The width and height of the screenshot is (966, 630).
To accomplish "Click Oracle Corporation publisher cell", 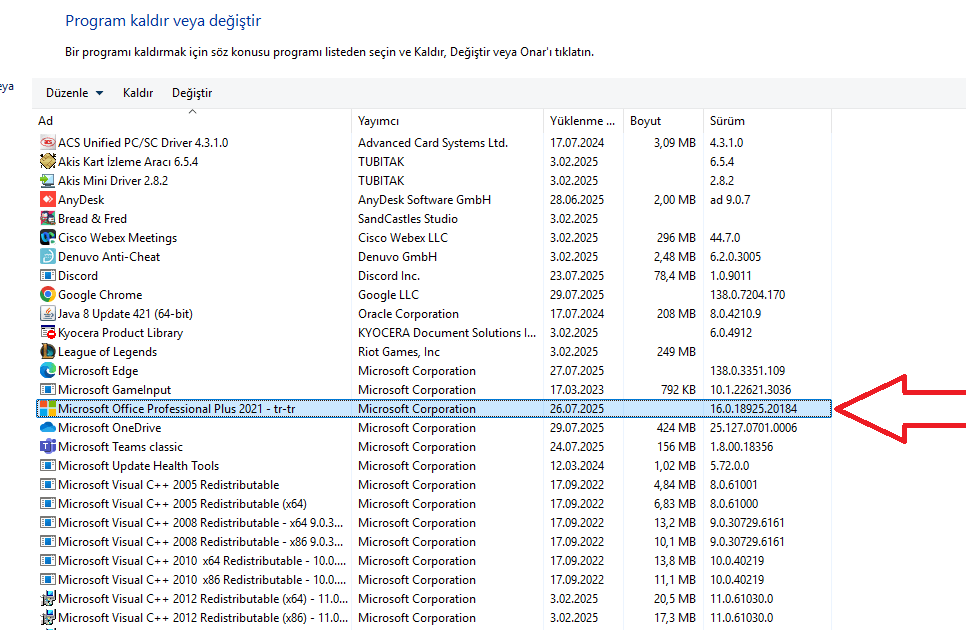I will 408,314.
